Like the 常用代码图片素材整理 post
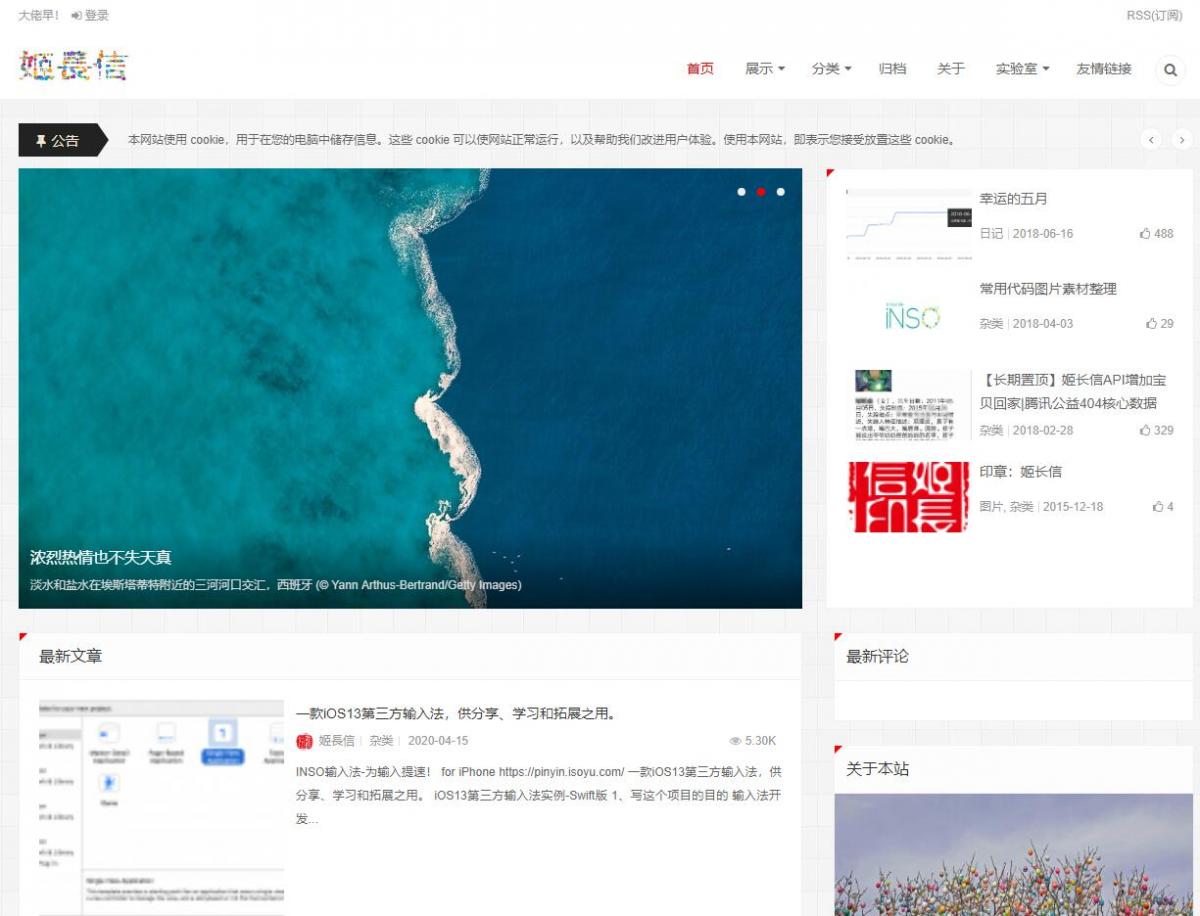This screenshot has width=1200, height=916. pyautogui.click(x=1151, y=324)
